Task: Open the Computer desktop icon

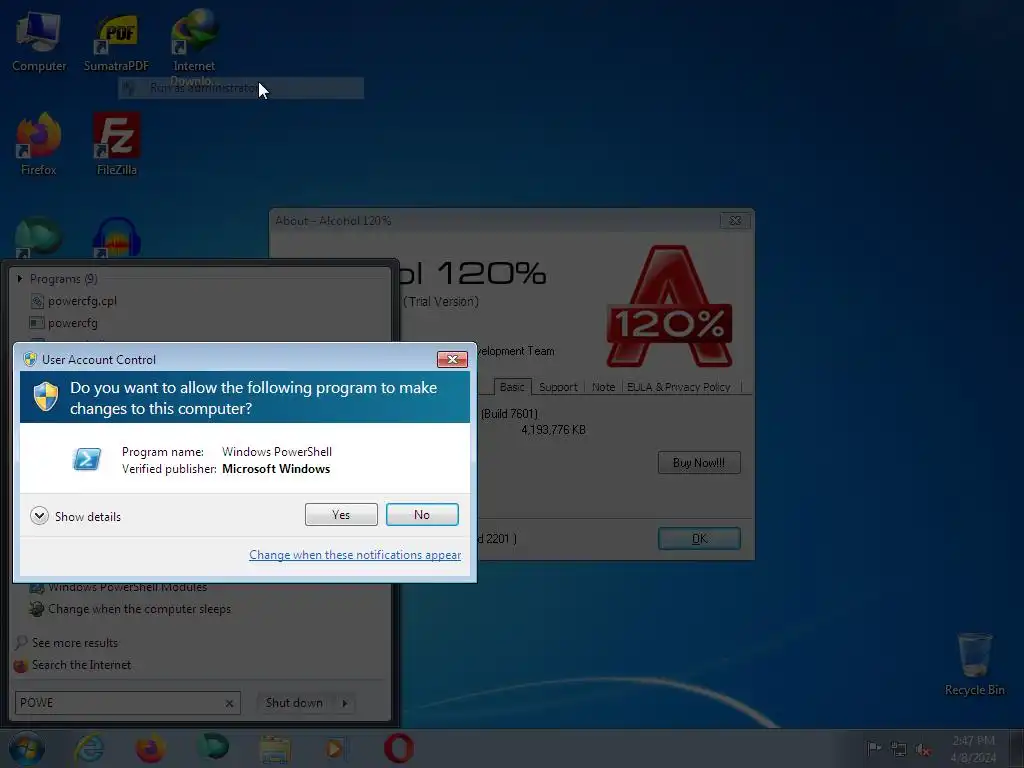Action: coord(39,42)
